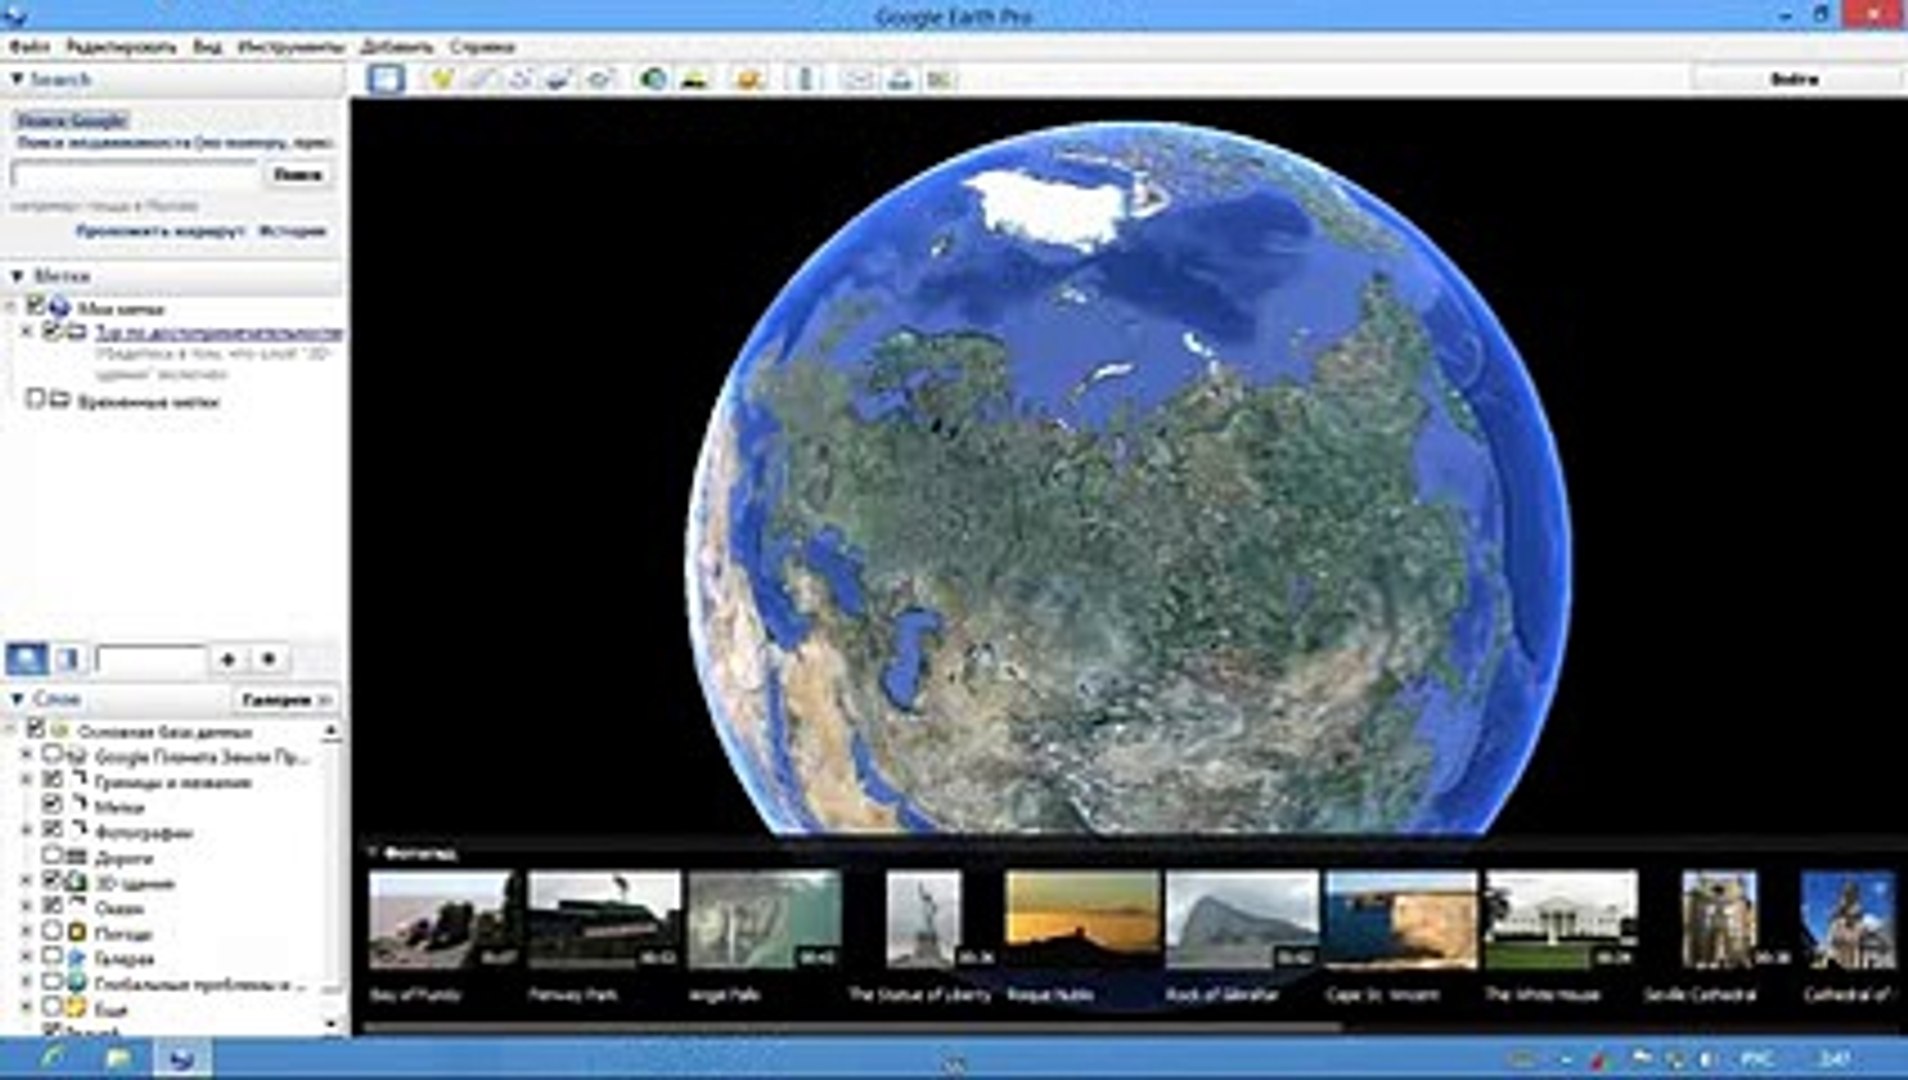
Task: Select the Add Polygon toolbar icon
Action: [x=481, y=79]
